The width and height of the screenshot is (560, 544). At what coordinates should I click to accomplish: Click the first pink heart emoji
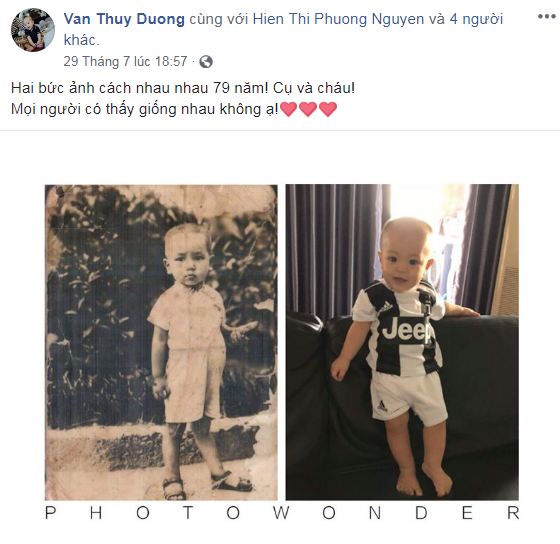click(289, 109)
